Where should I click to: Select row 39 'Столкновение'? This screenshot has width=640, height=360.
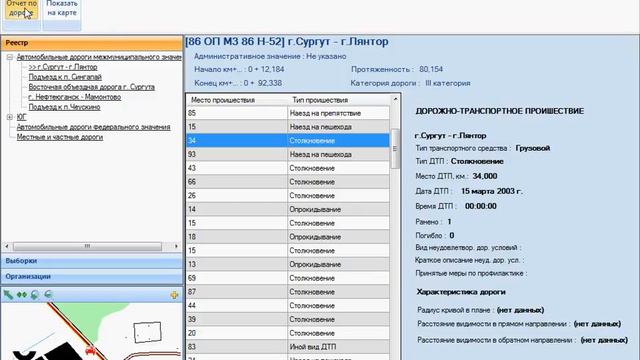click(x=288, y=319)
